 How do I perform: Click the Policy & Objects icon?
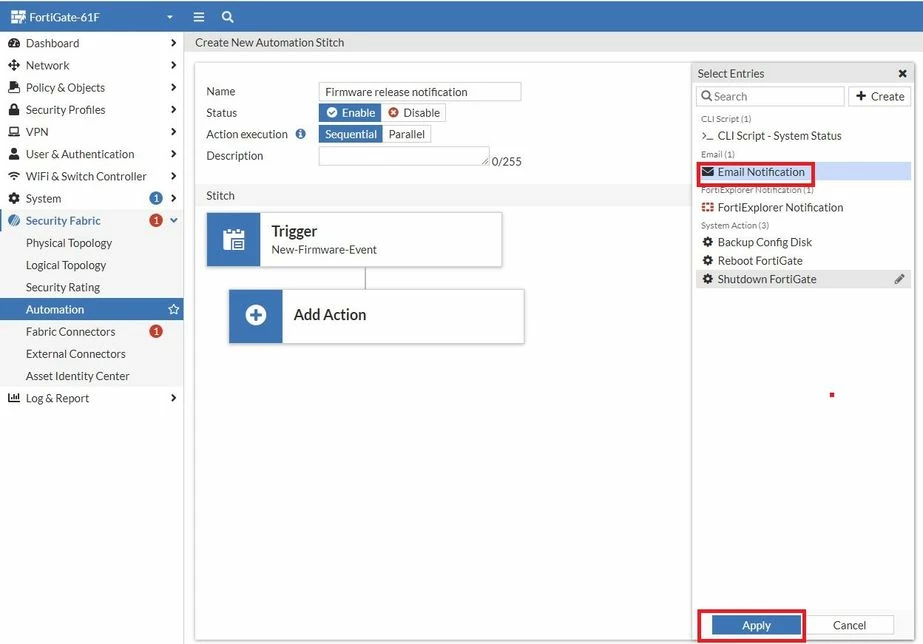[14, 87]
